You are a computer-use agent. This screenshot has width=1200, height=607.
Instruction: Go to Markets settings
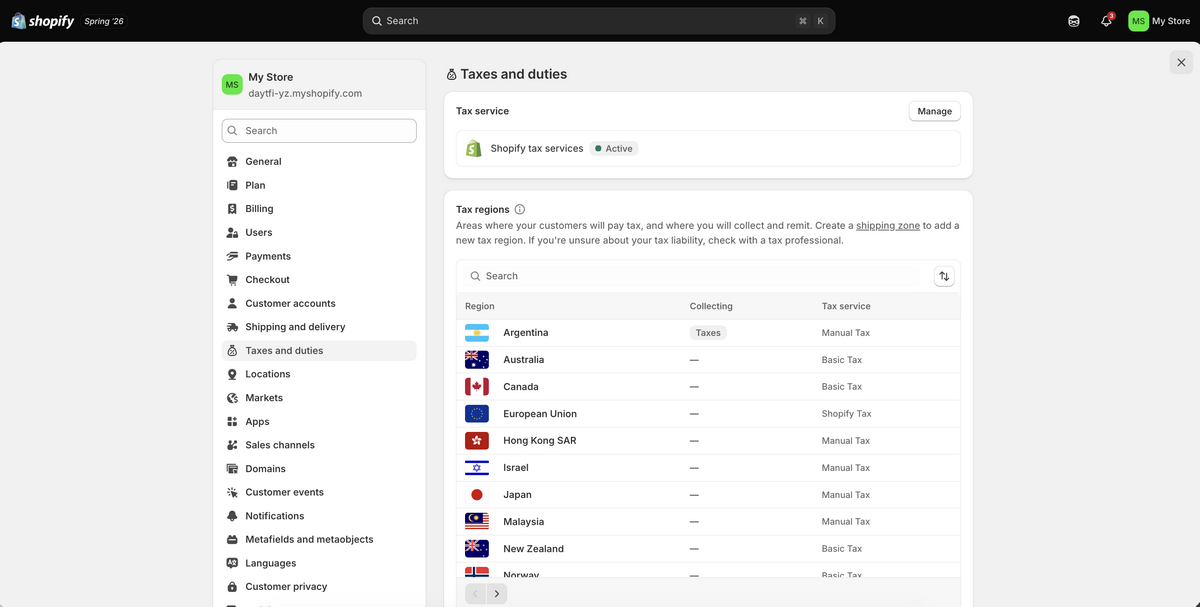point(319,398)
